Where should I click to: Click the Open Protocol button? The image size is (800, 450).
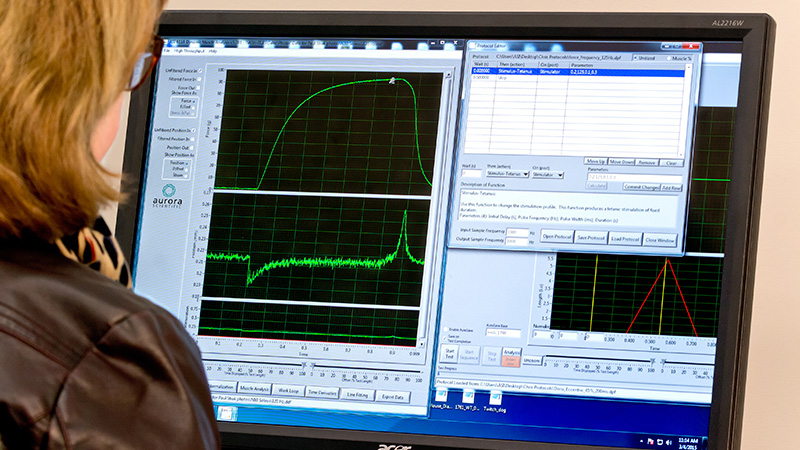click(x=556, y=237)
